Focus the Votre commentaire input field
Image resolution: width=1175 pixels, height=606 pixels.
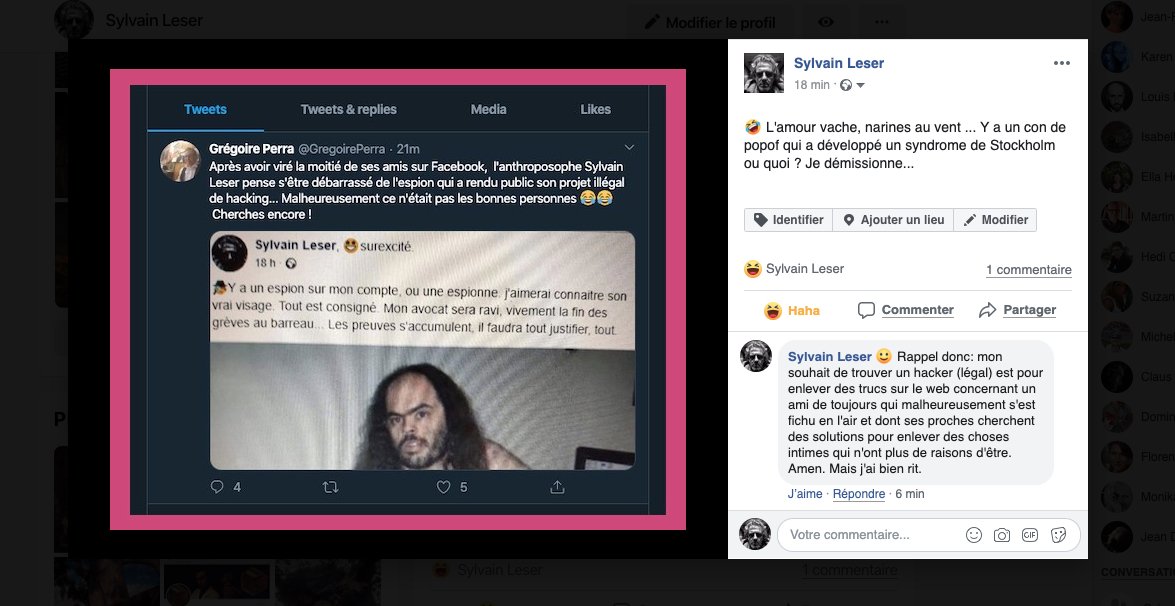[x=873, y=535]
